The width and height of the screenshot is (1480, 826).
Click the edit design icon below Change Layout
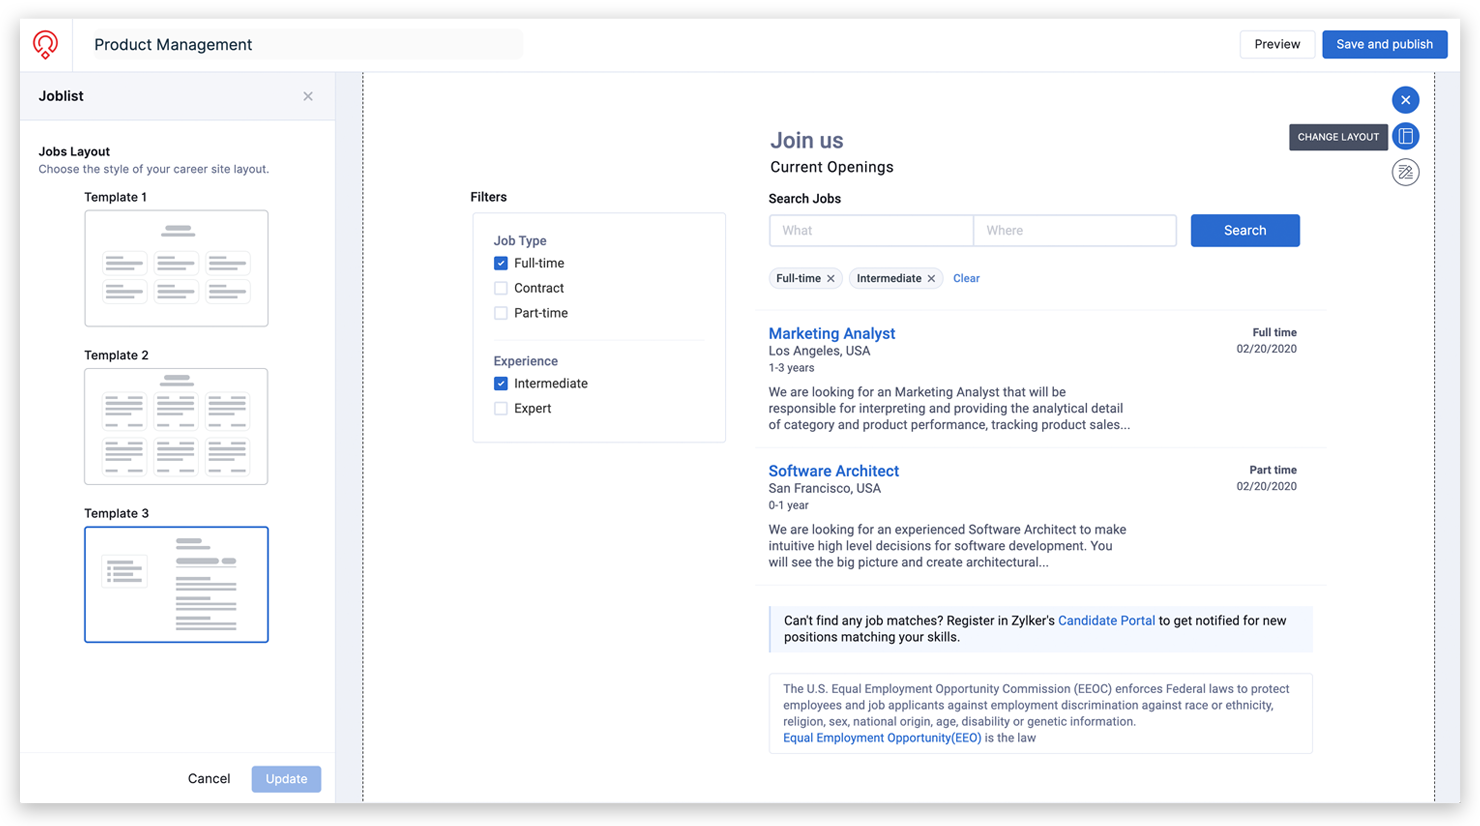[1405, 172]
